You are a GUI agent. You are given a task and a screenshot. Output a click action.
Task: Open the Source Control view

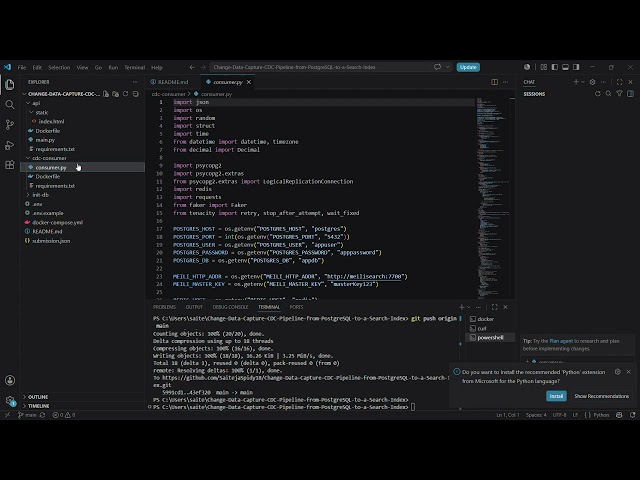(10, 124)
